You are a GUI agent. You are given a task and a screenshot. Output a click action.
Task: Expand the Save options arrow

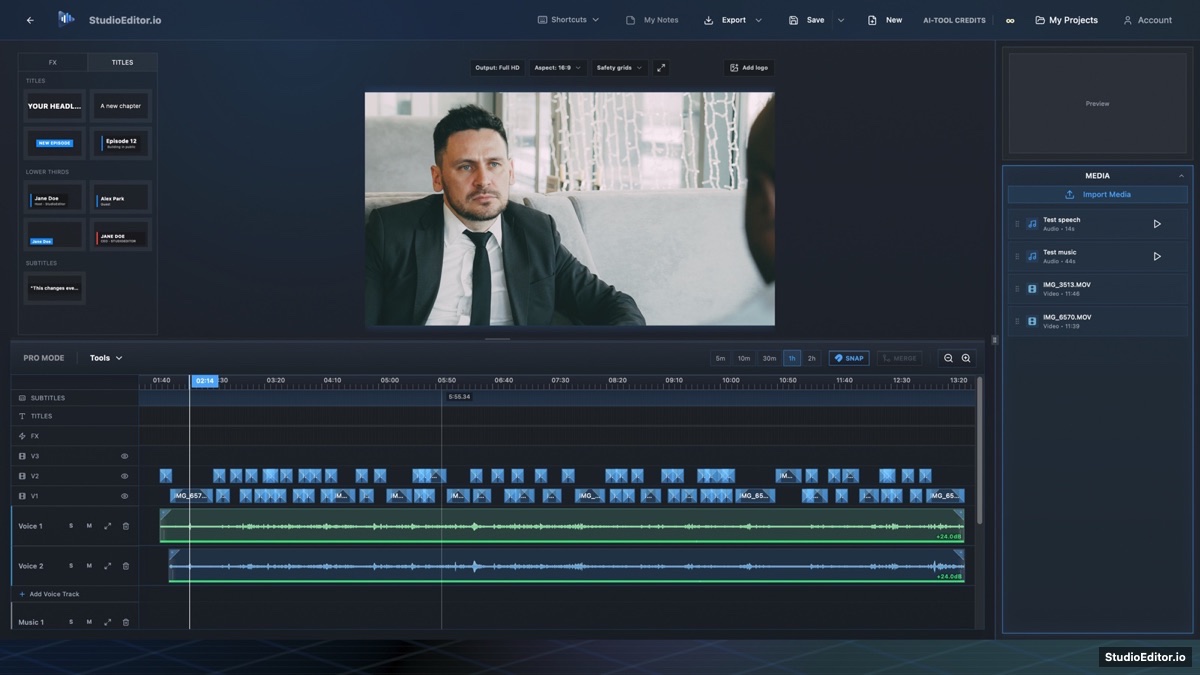841,20
